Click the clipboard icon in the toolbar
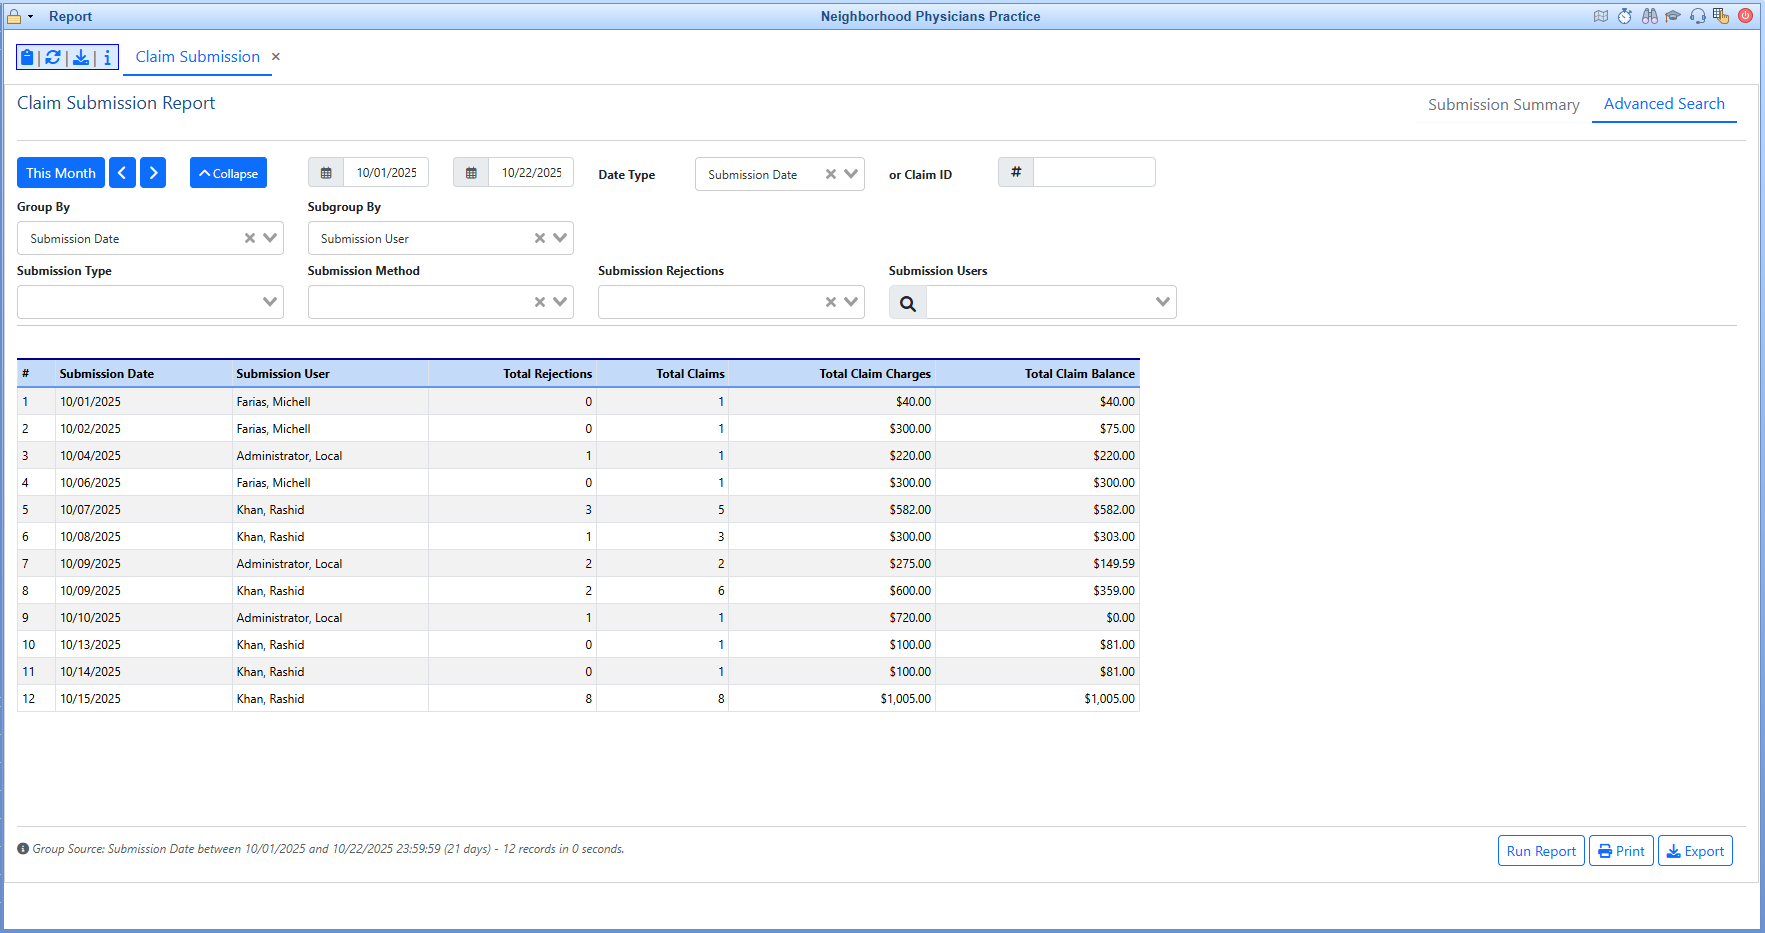 point(28,58)
